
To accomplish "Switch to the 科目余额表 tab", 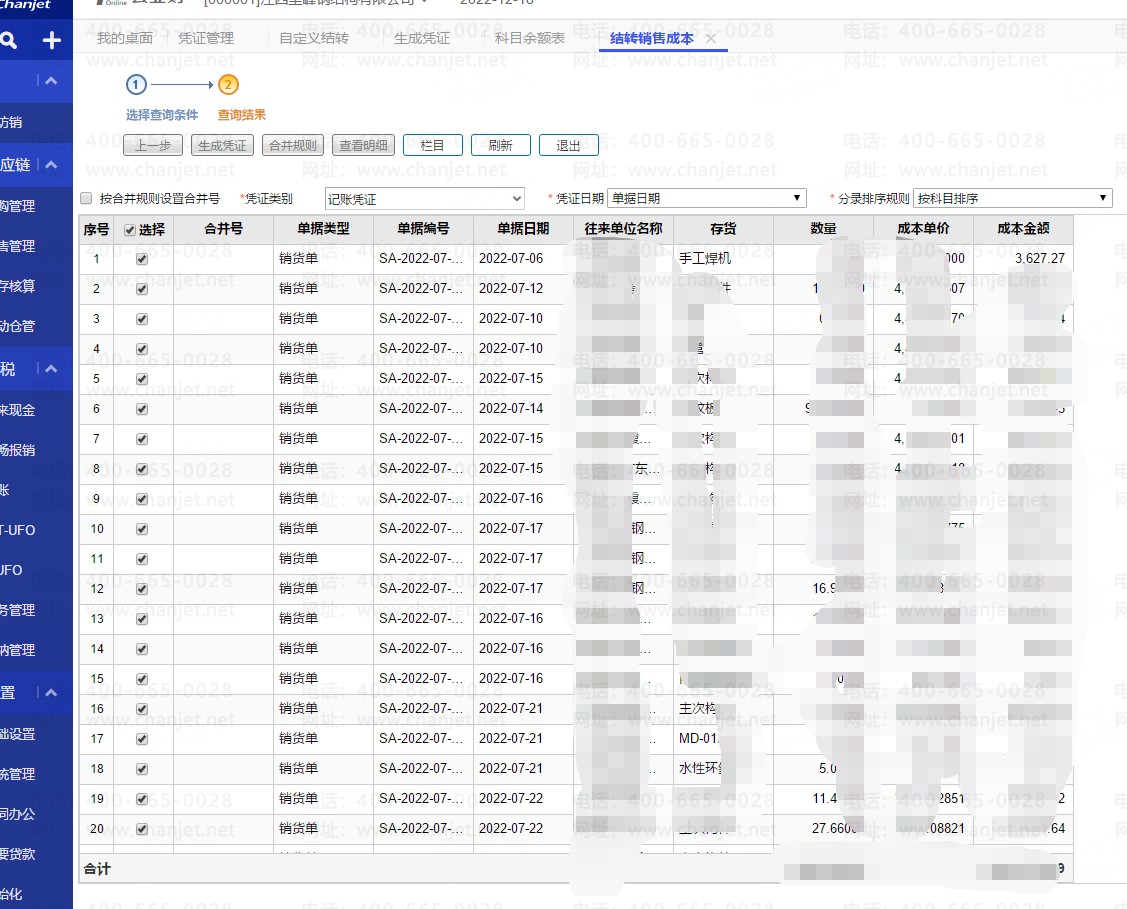I will (530, 39).
